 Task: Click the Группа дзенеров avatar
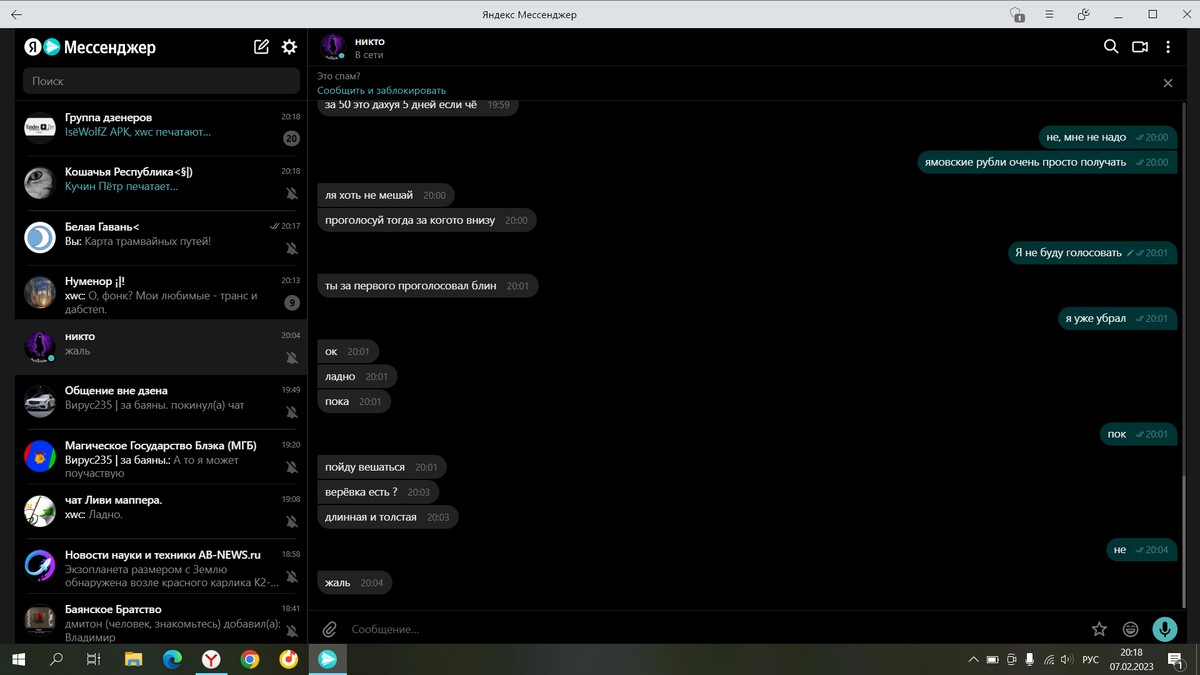pyautogui.click(x=40, y=128)
